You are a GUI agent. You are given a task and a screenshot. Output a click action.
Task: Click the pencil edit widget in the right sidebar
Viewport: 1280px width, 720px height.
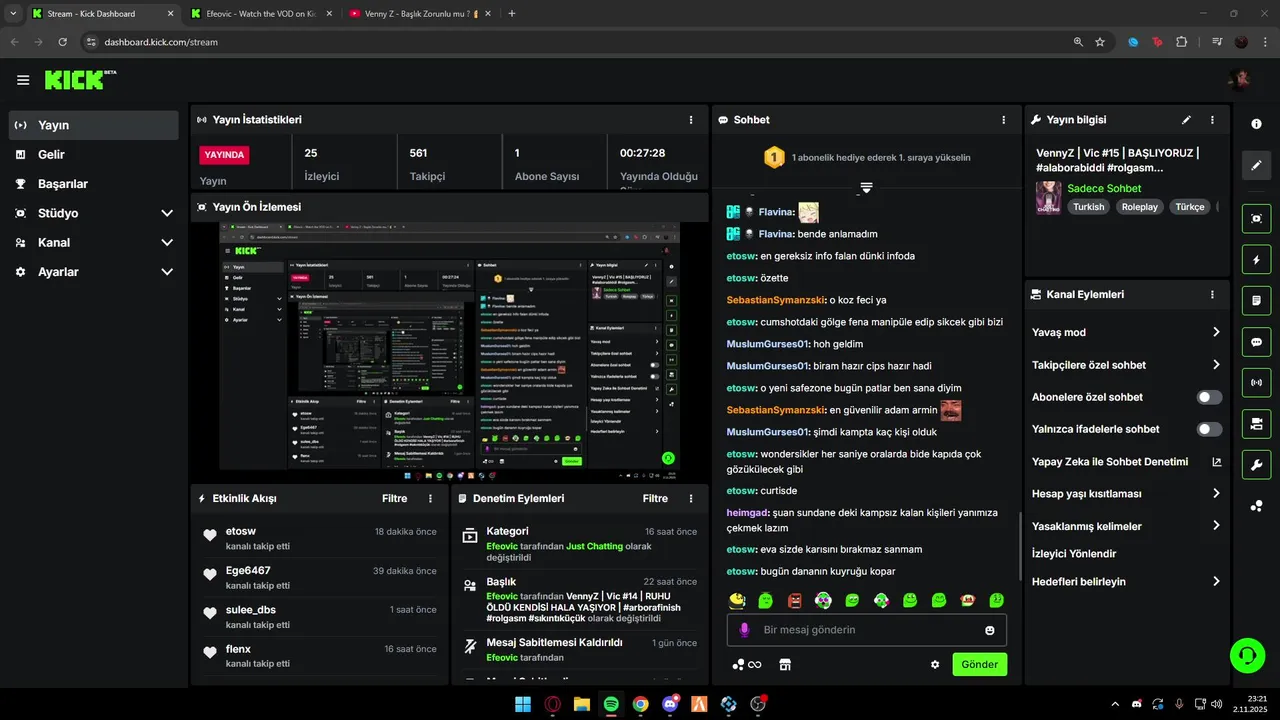(x=1256, y=165)
